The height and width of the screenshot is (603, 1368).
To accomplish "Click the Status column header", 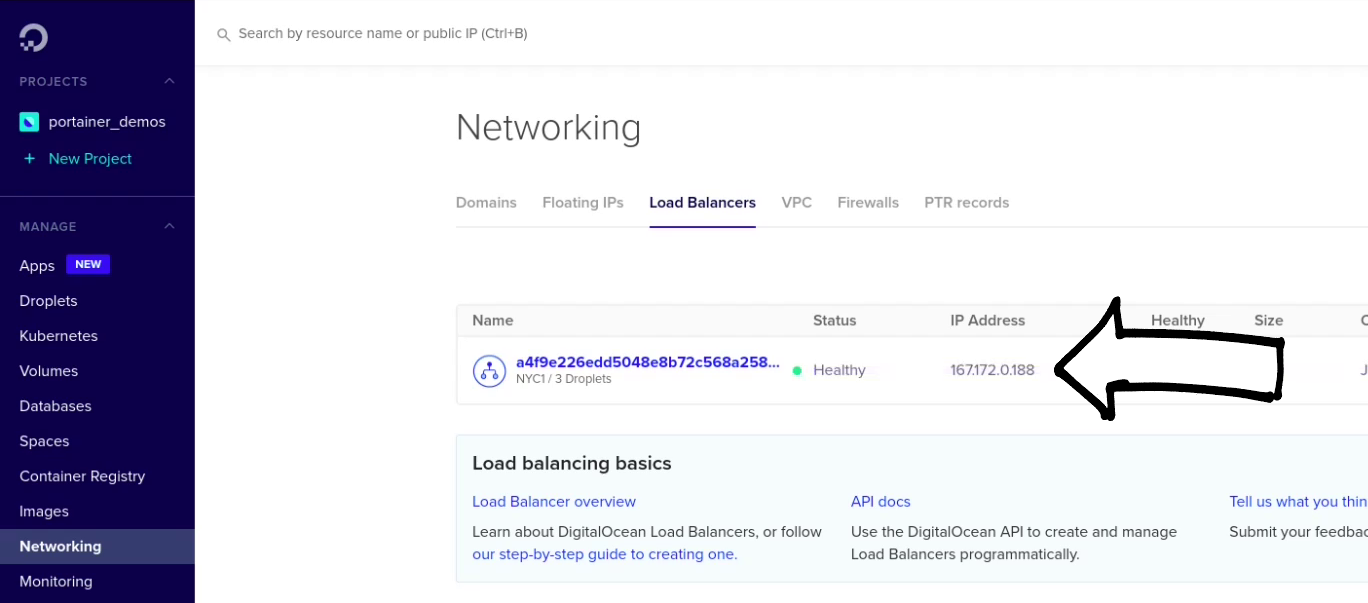I will [x=835, y=321].
